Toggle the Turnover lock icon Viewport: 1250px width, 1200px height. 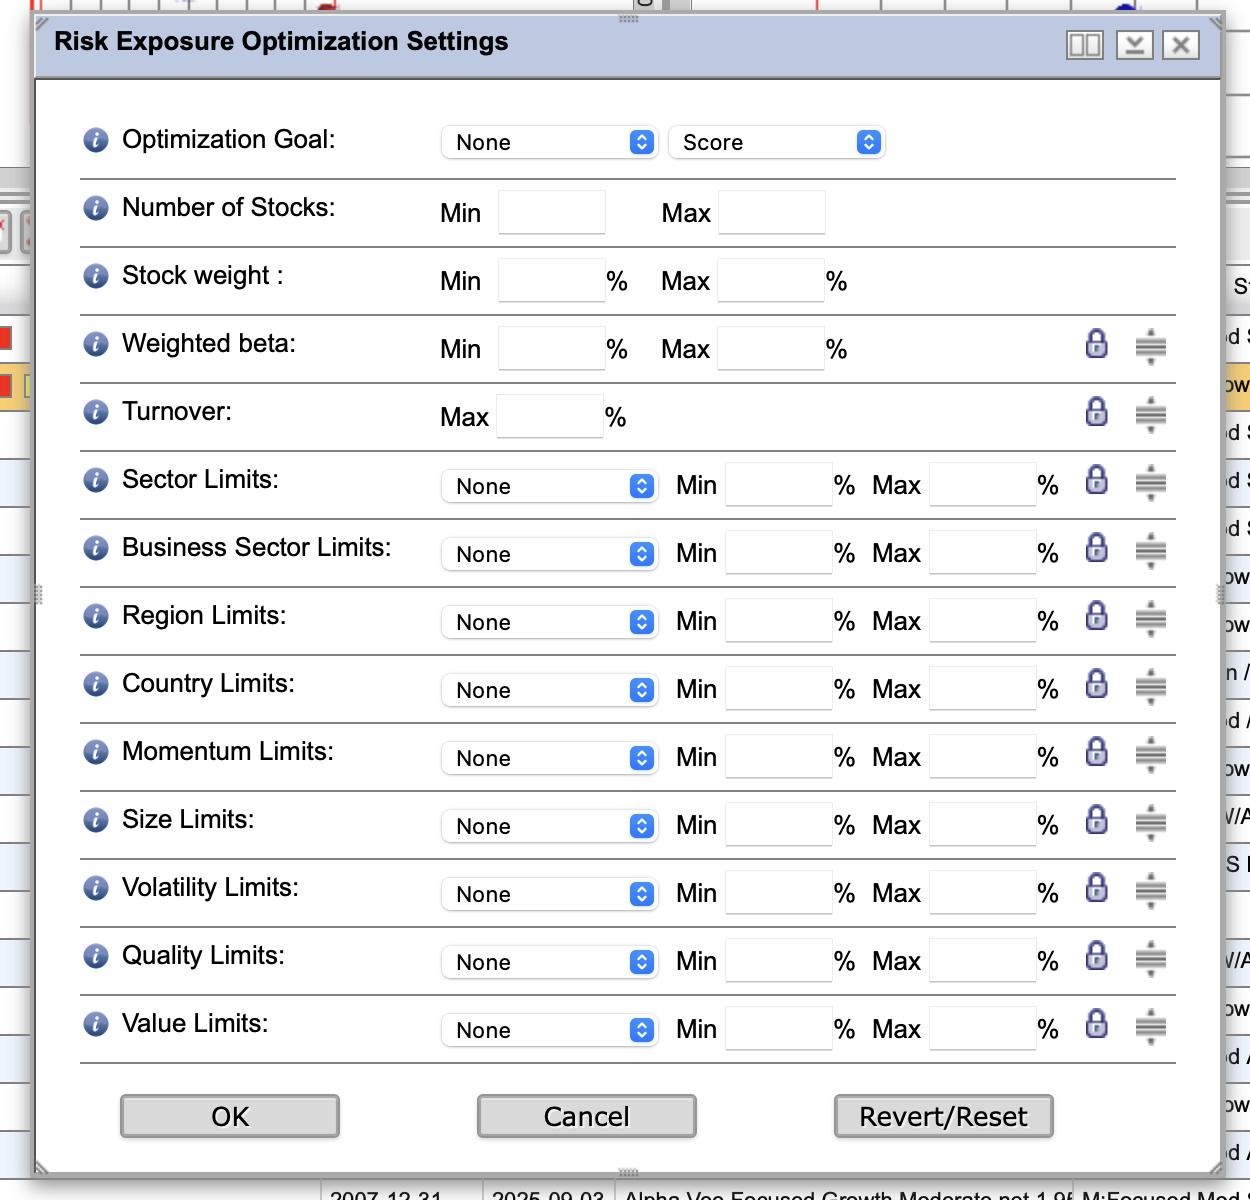click(x=1096, y=412)
